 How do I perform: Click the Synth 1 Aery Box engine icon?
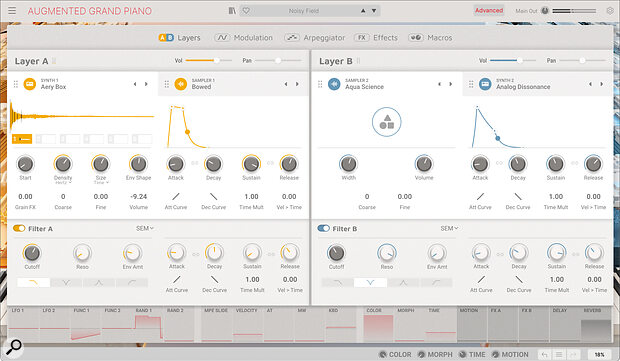30,84
